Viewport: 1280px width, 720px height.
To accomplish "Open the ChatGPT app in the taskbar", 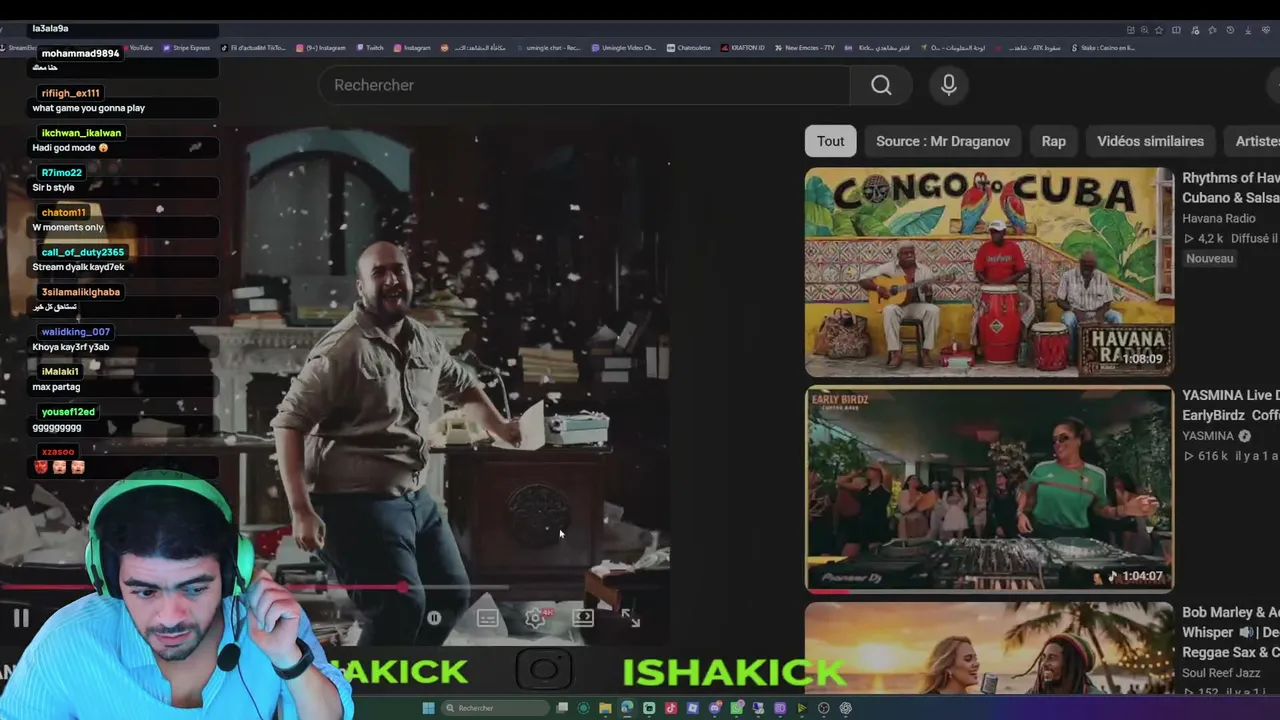I will point(846,708).
